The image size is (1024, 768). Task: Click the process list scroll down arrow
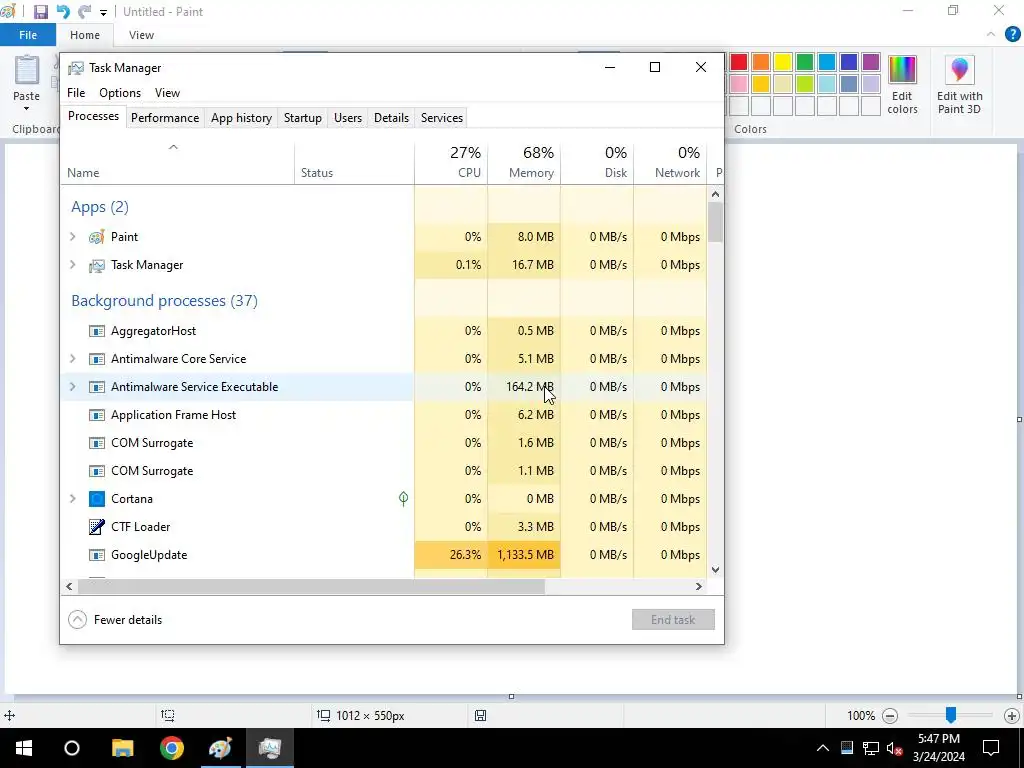[x=716, y=569]
